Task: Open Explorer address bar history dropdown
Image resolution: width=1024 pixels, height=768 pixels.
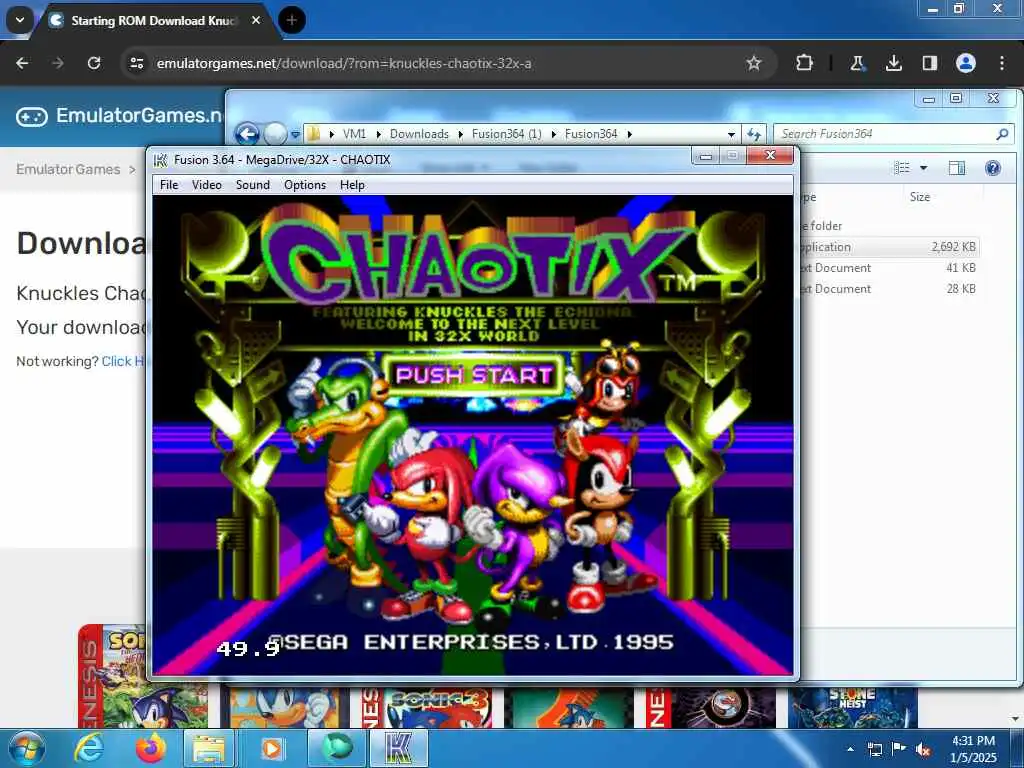Action: click(731, 134)
